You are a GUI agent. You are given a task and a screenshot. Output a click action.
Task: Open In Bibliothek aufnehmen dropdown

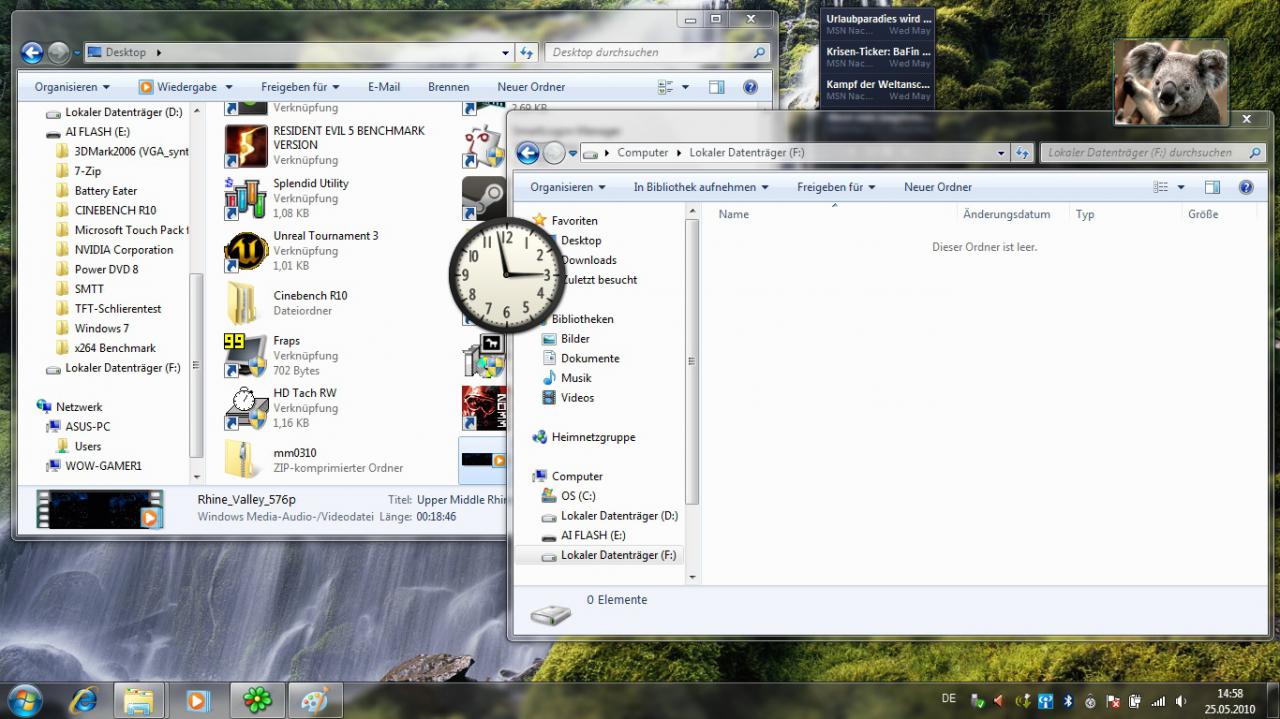[x=701, y=187]
